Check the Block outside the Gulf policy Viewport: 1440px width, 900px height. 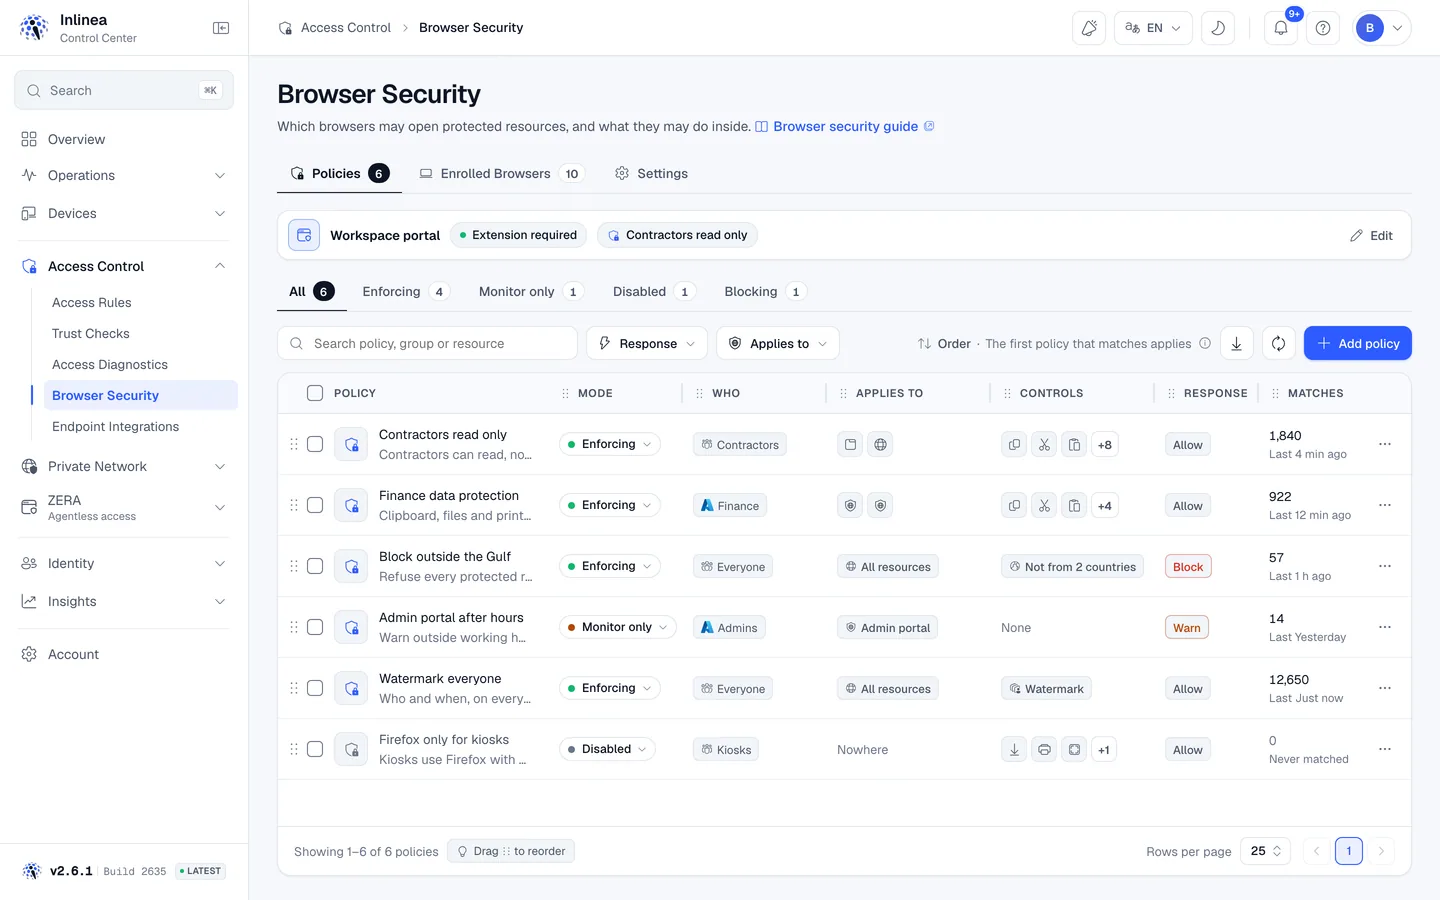315,566
